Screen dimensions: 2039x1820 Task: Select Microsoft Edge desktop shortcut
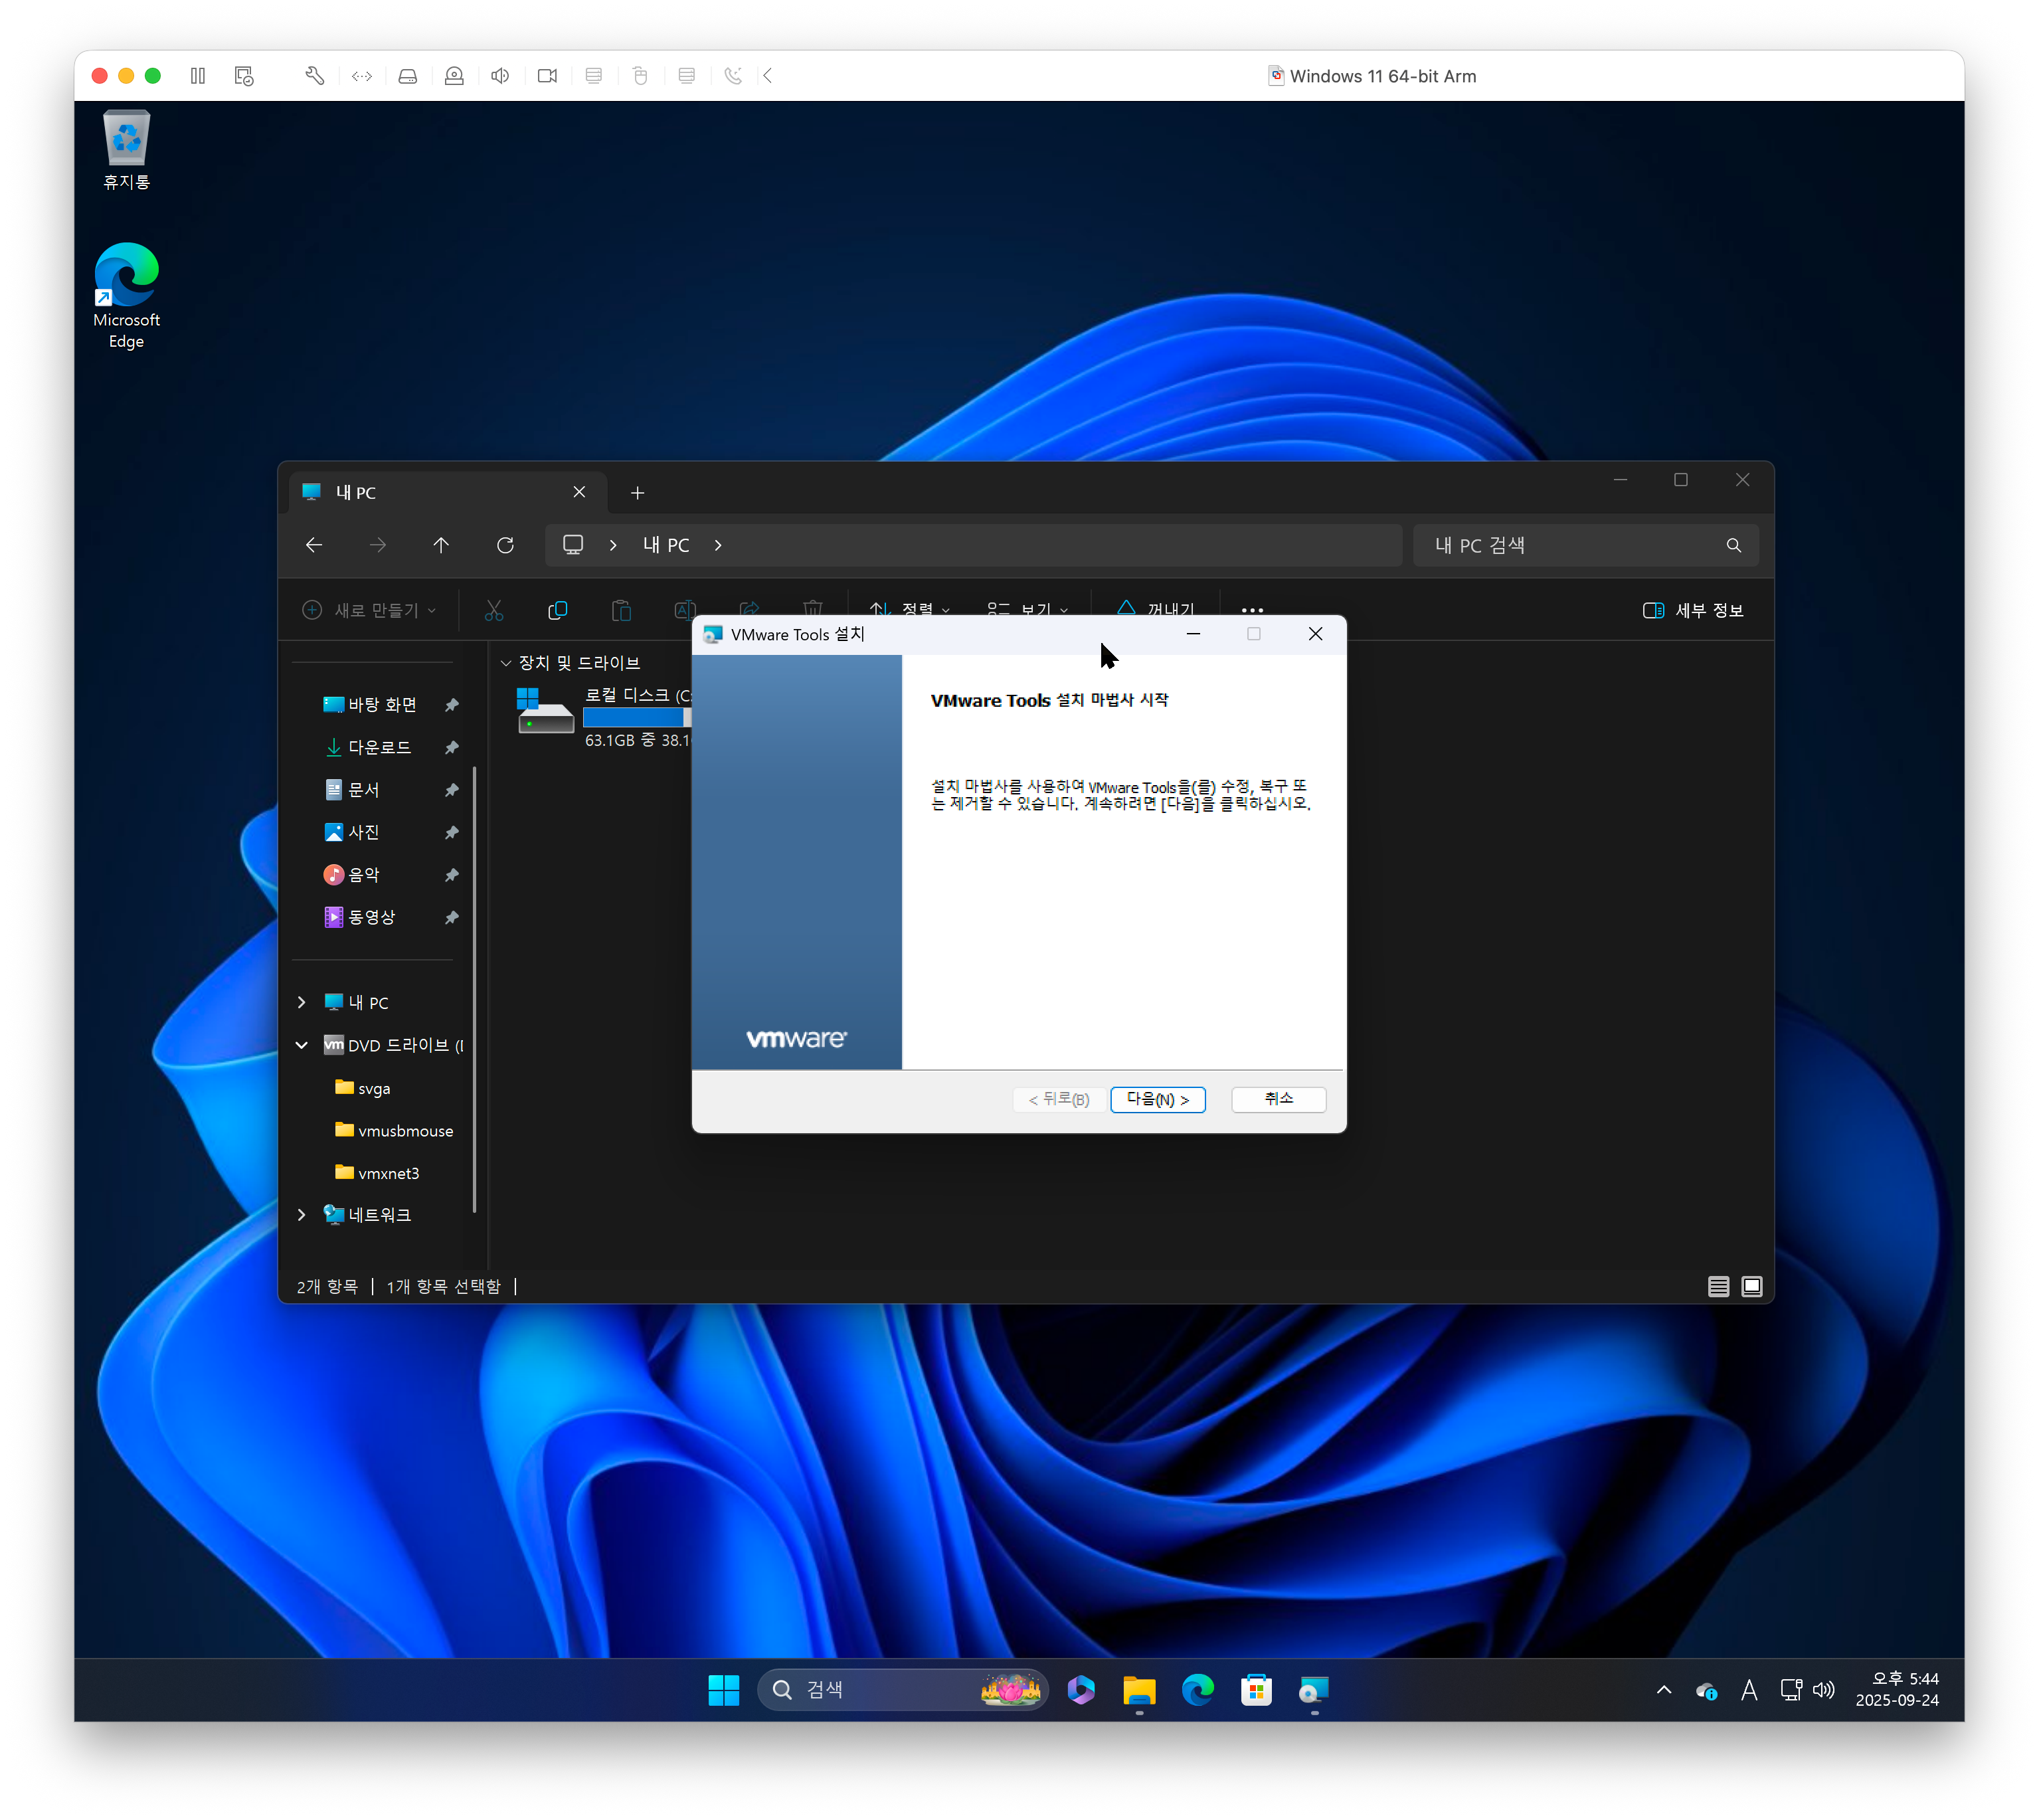[127, 296]
